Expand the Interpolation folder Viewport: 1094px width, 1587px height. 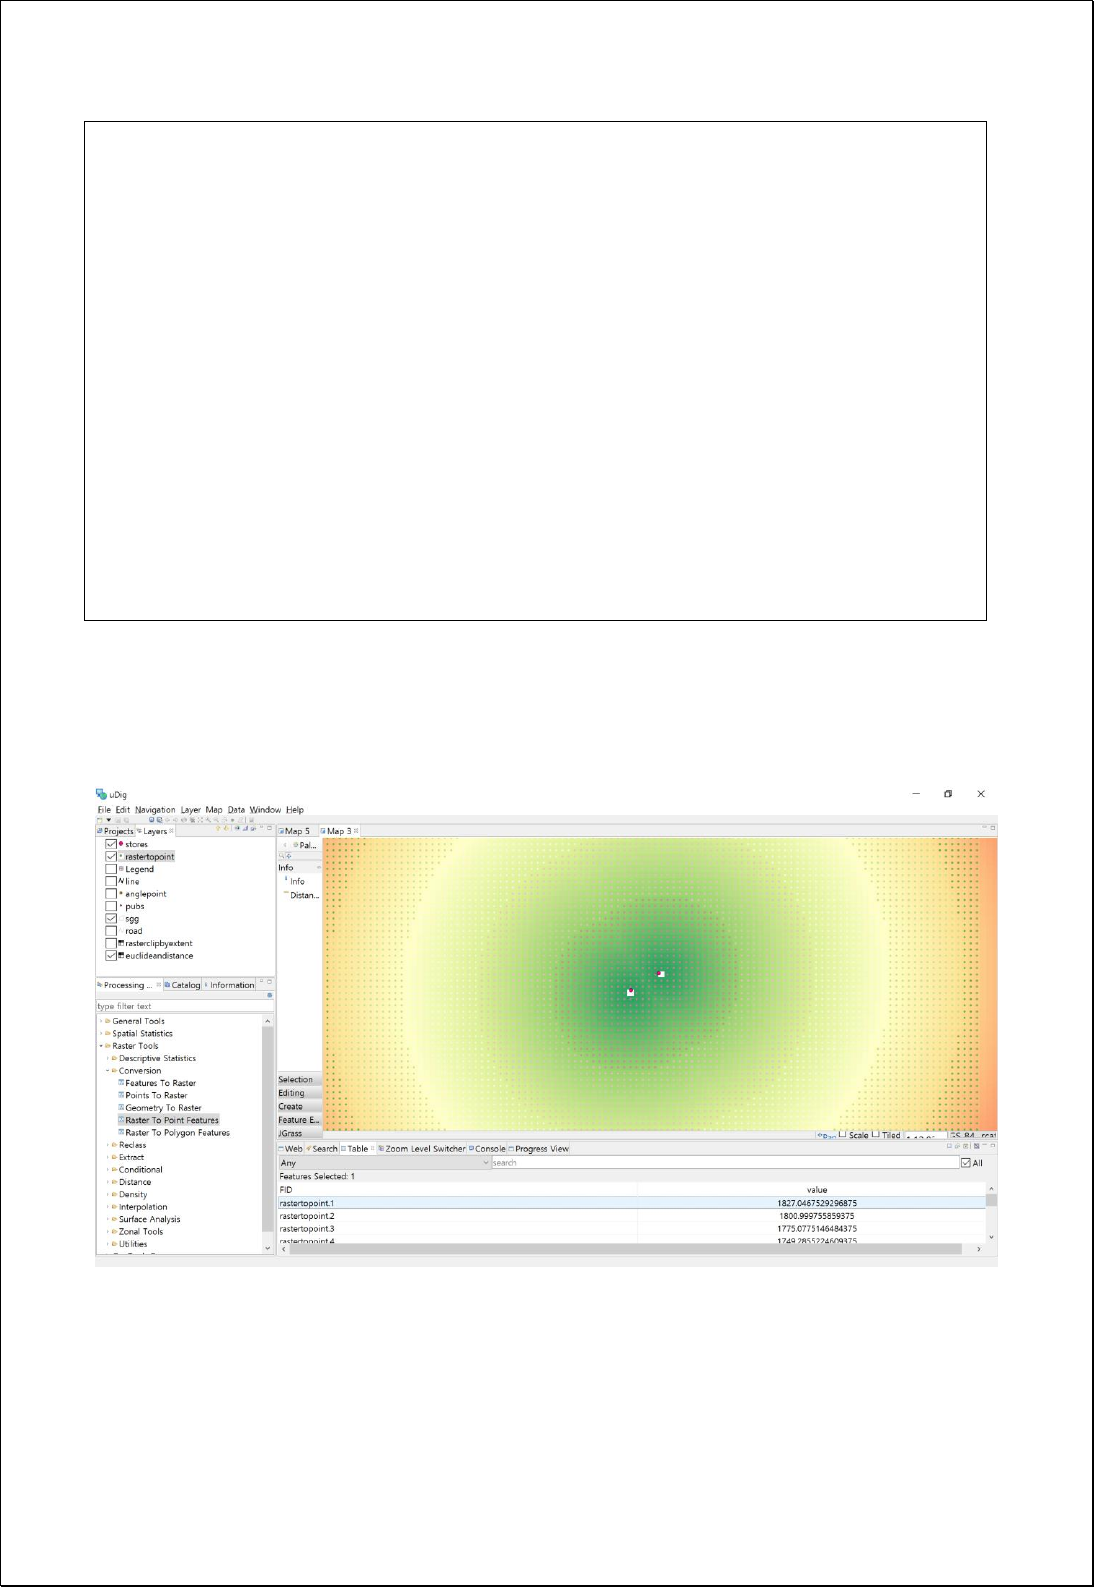[x=108, y=1207]
